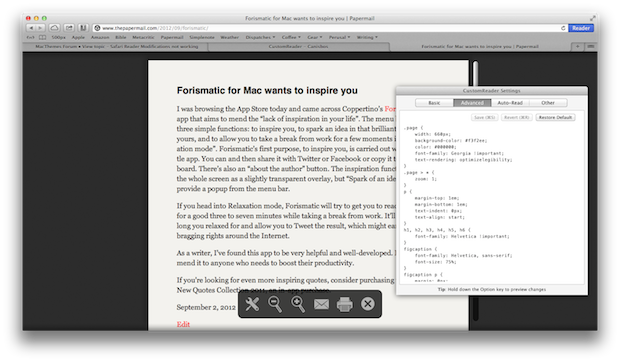Screen dimensions: 620x362
Task: Open the red Edit link below article
Action: pos(183,324)
